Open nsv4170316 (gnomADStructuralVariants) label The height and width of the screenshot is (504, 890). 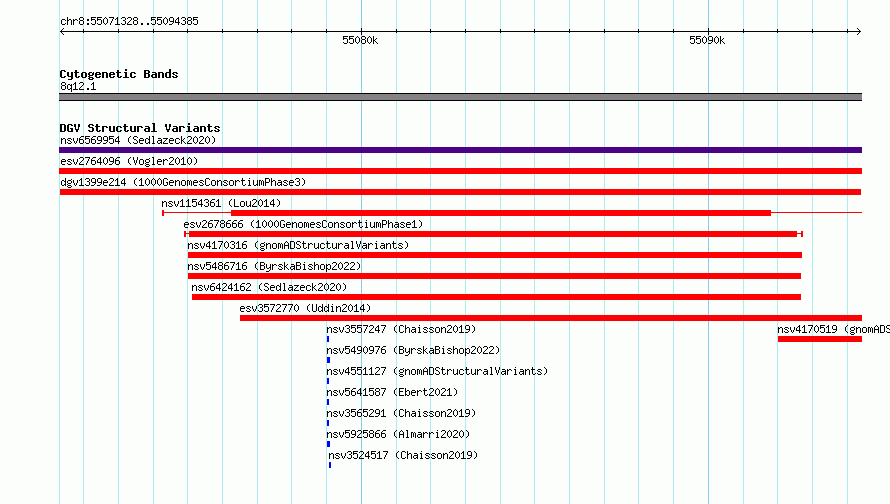click(x=298, y=245)
